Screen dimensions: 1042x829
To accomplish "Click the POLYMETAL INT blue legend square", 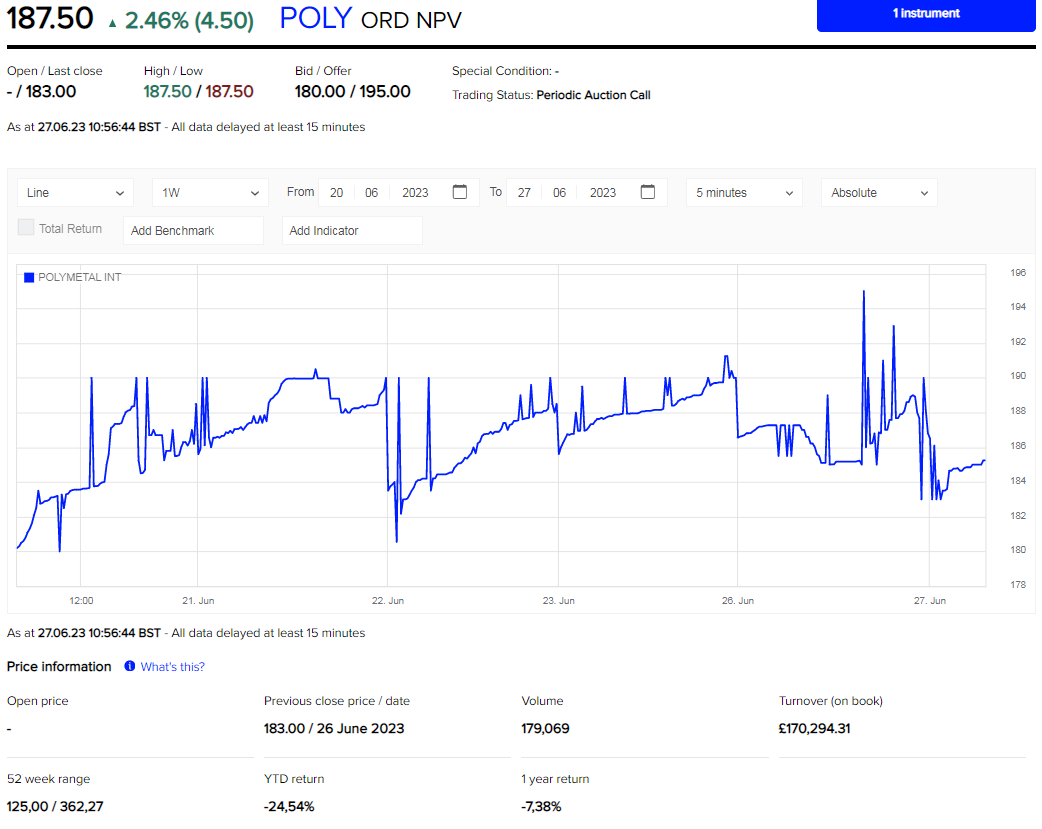I will pyautogui.click(x=29, y=277).
